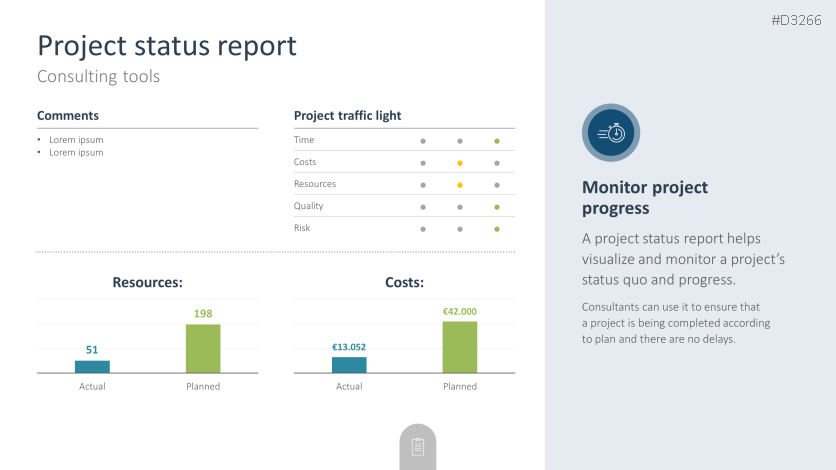
Task: Click the 'Consulting tools' subtitle
Action: tap(98, 76)
